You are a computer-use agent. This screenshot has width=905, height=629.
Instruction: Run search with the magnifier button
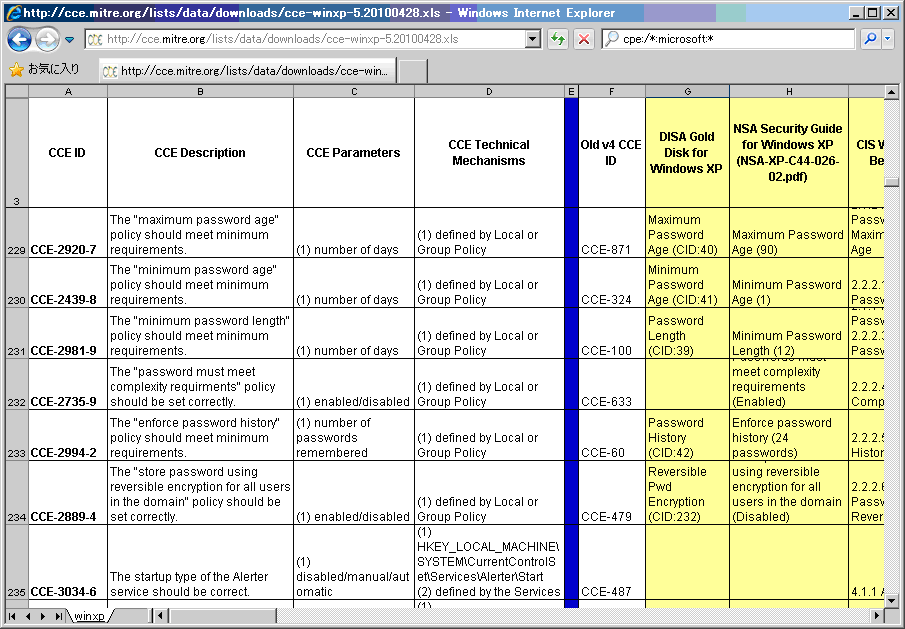pos(870,39)
